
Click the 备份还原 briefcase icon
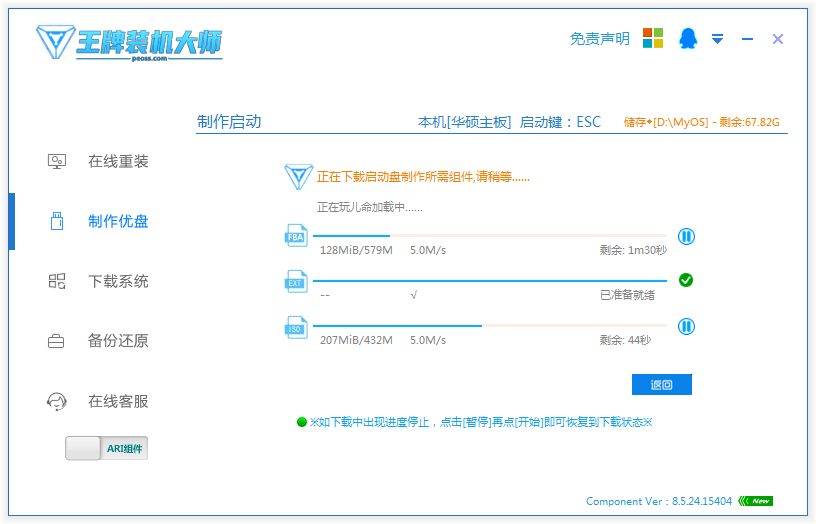[56, 341]
